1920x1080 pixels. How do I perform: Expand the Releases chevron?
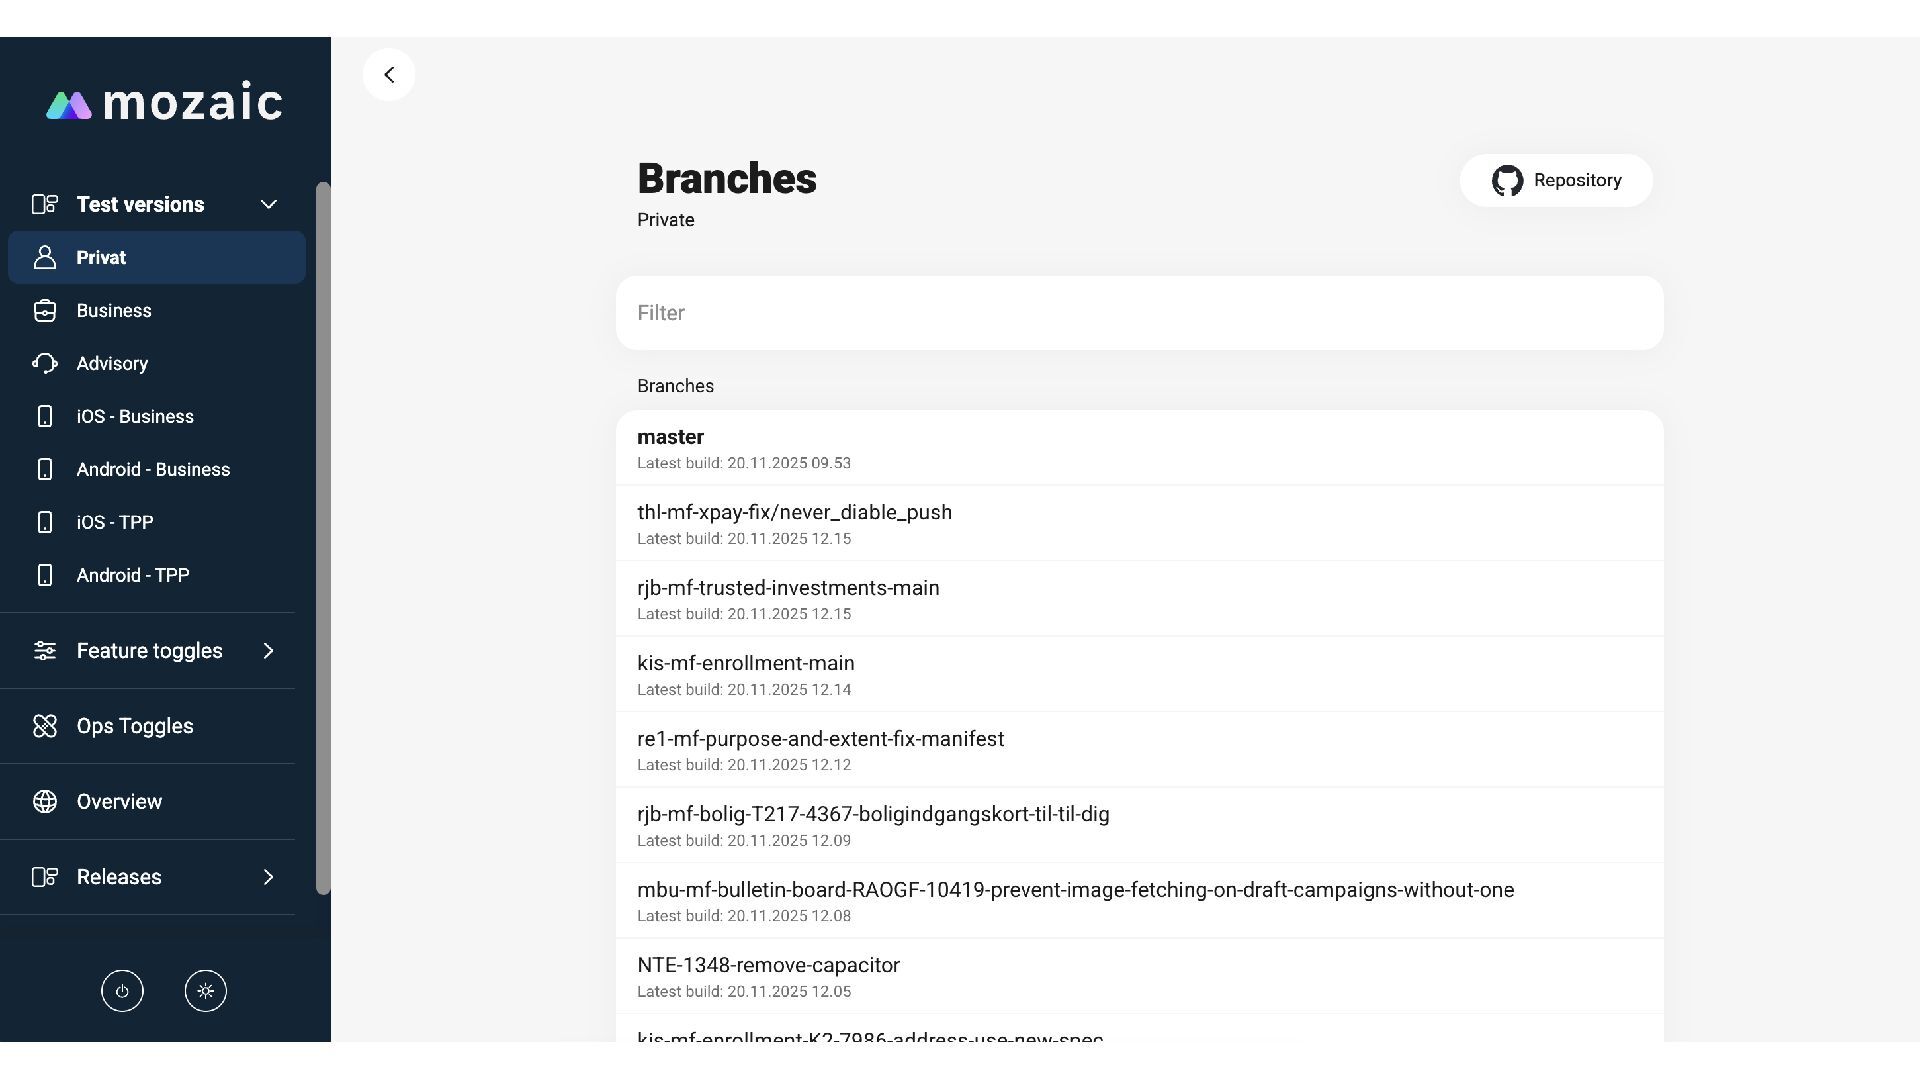coord(268,877)
